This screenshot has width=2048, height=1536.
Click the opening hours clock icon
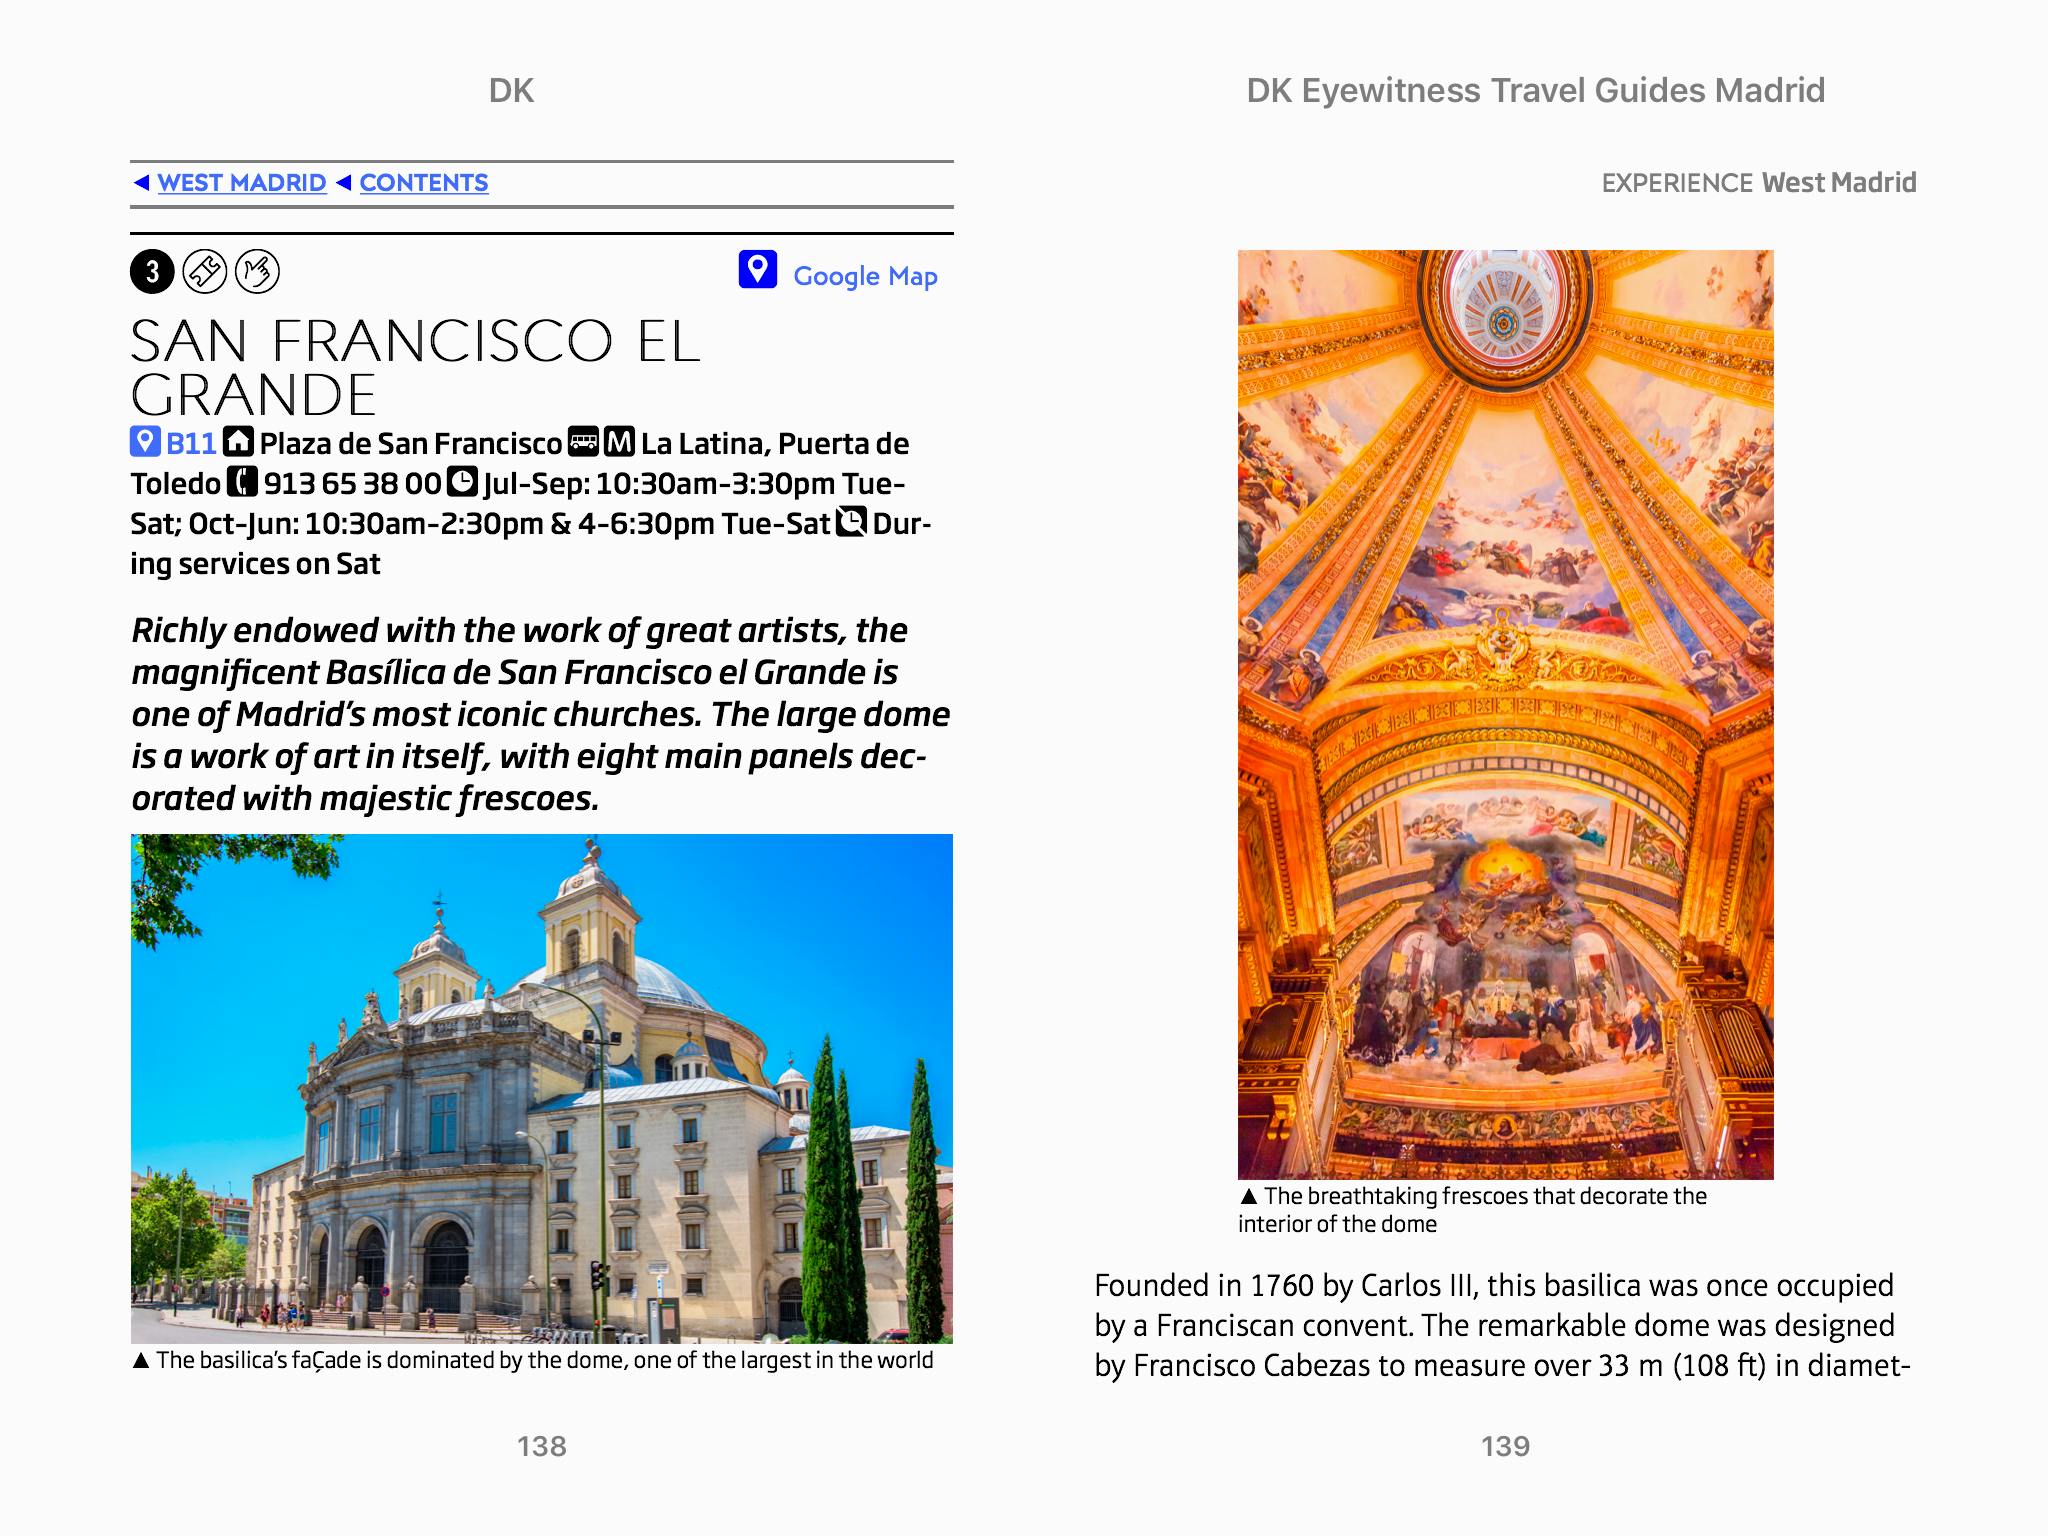coord(461,483)
